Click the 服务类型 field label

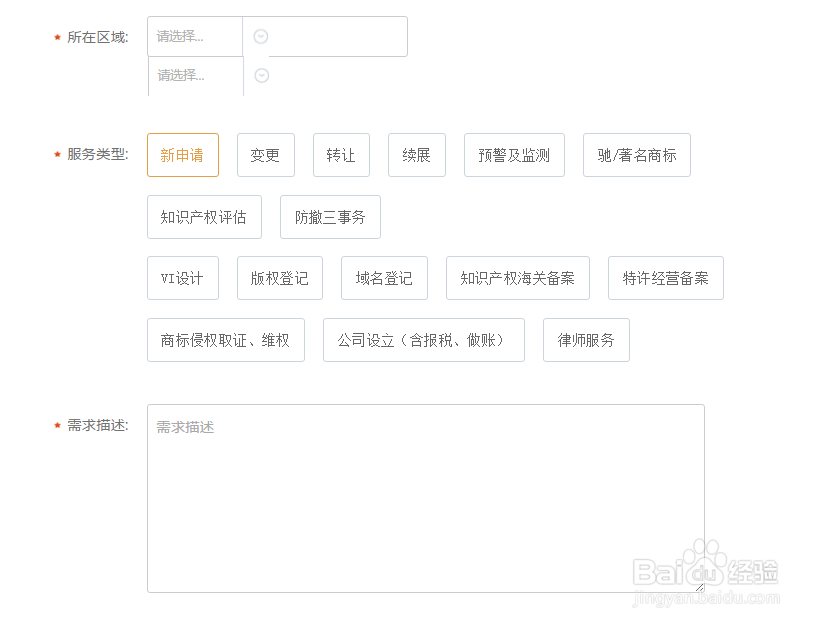[x=97, y=154]
